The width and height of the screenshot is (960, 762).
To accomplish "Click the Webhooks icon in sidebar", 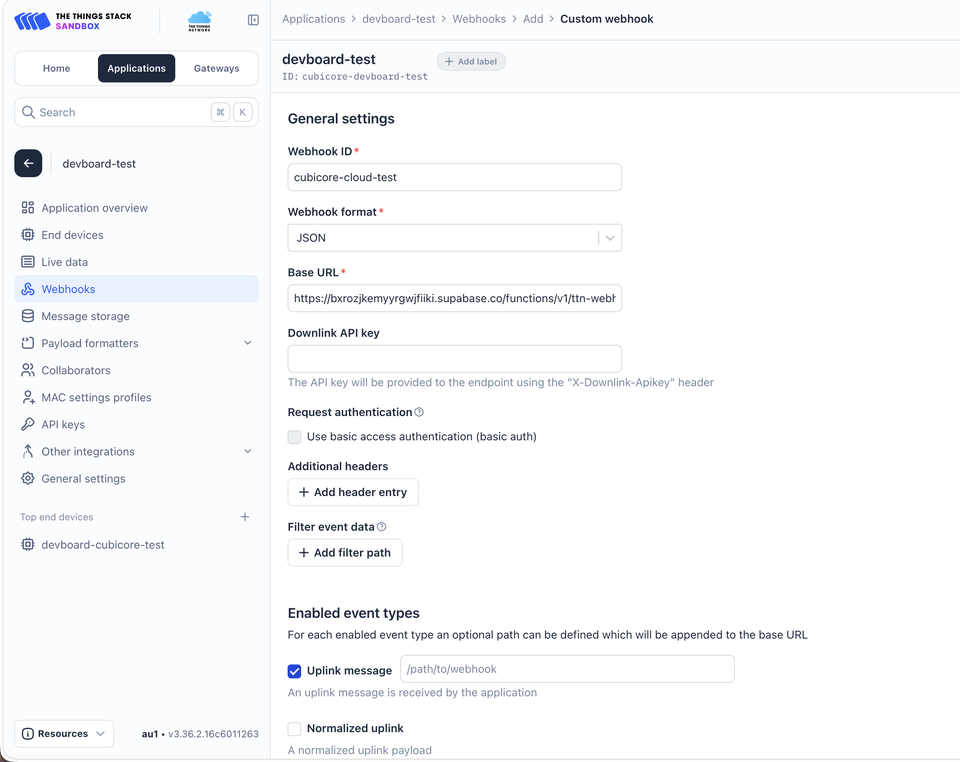I will tap(28, 289).
